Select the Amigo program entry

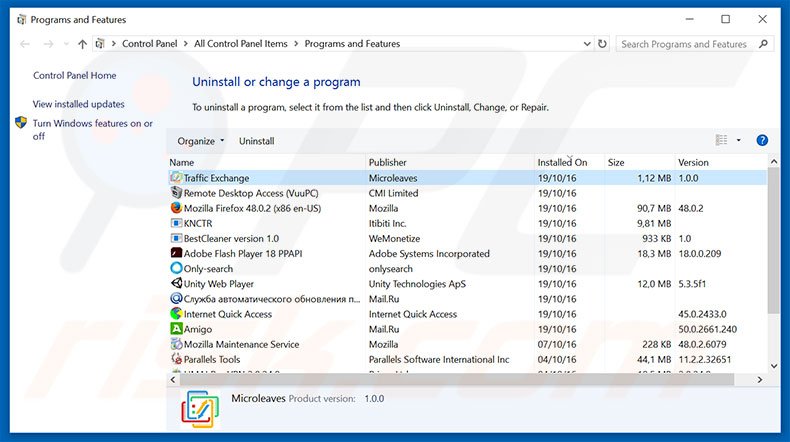198,329
